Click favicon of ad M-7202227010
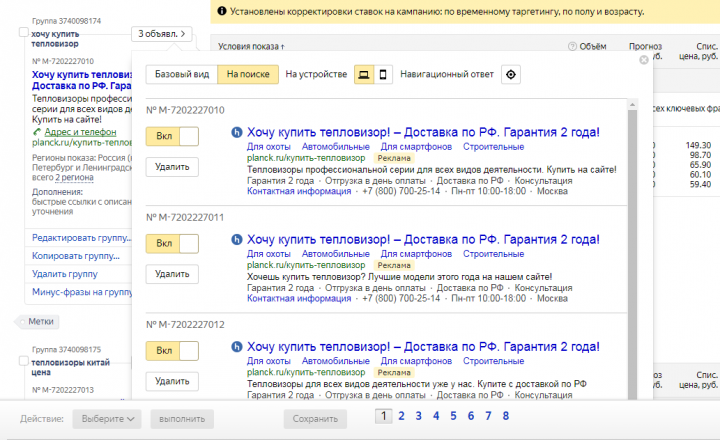This screenshot has width=720, height=440. (x=236, y=133)
